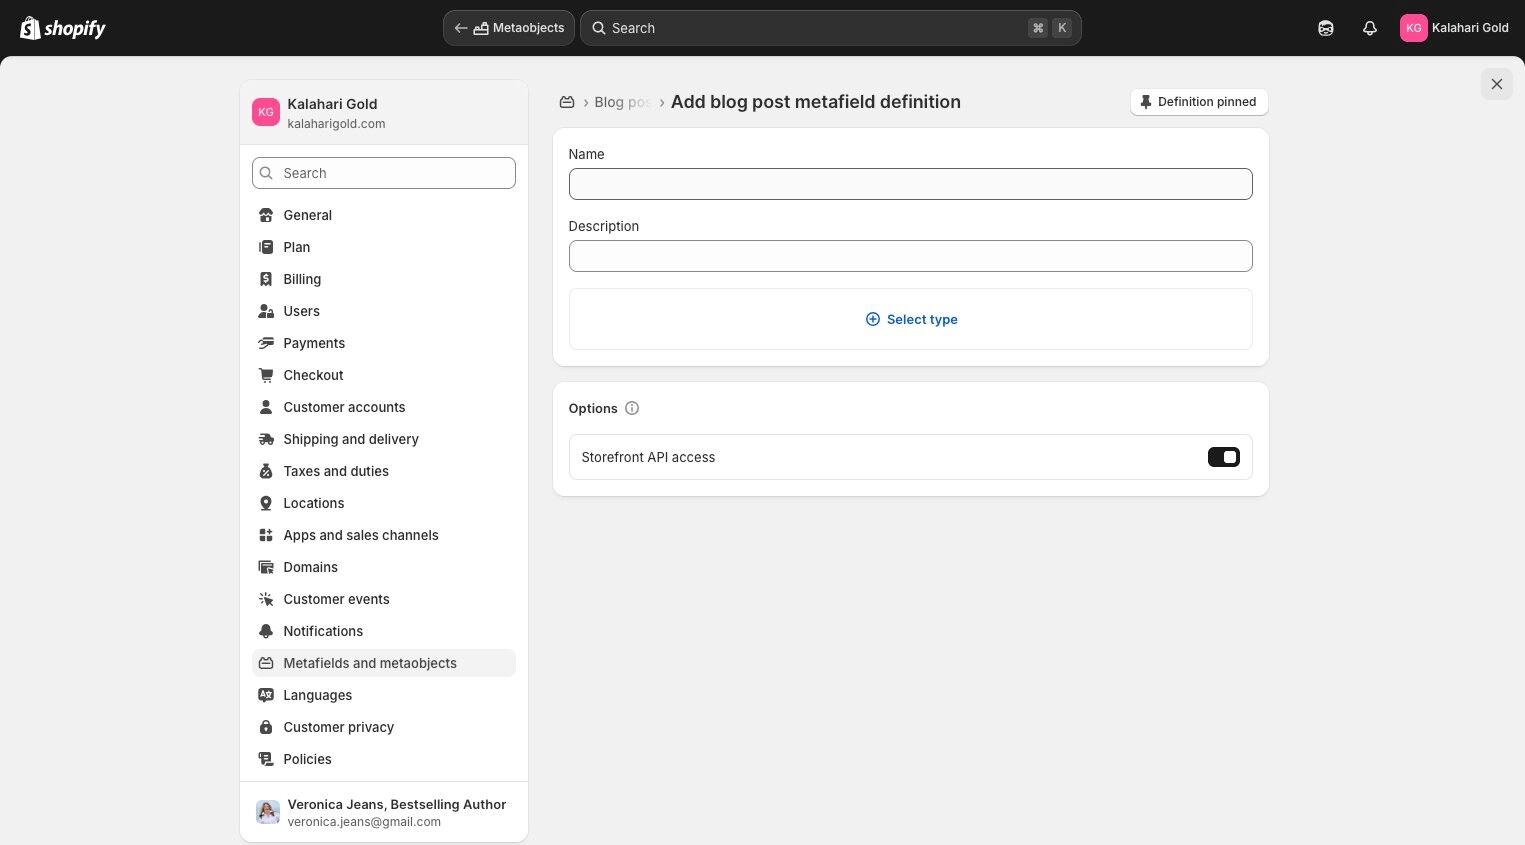This screenshot has width=1525, height=845.
Task: Open Billing settings
Action: [302, 279]
